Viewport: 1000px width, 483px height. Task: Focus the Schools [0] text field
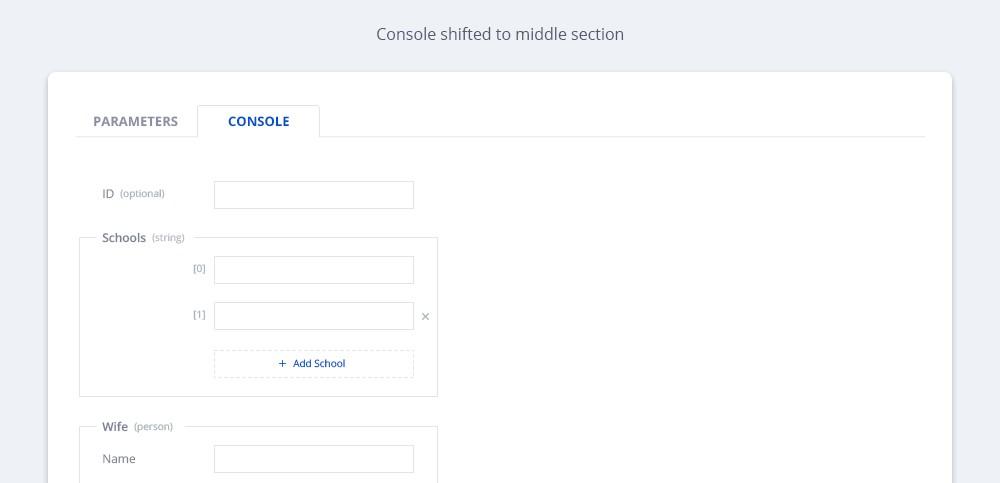coord(314,270)
